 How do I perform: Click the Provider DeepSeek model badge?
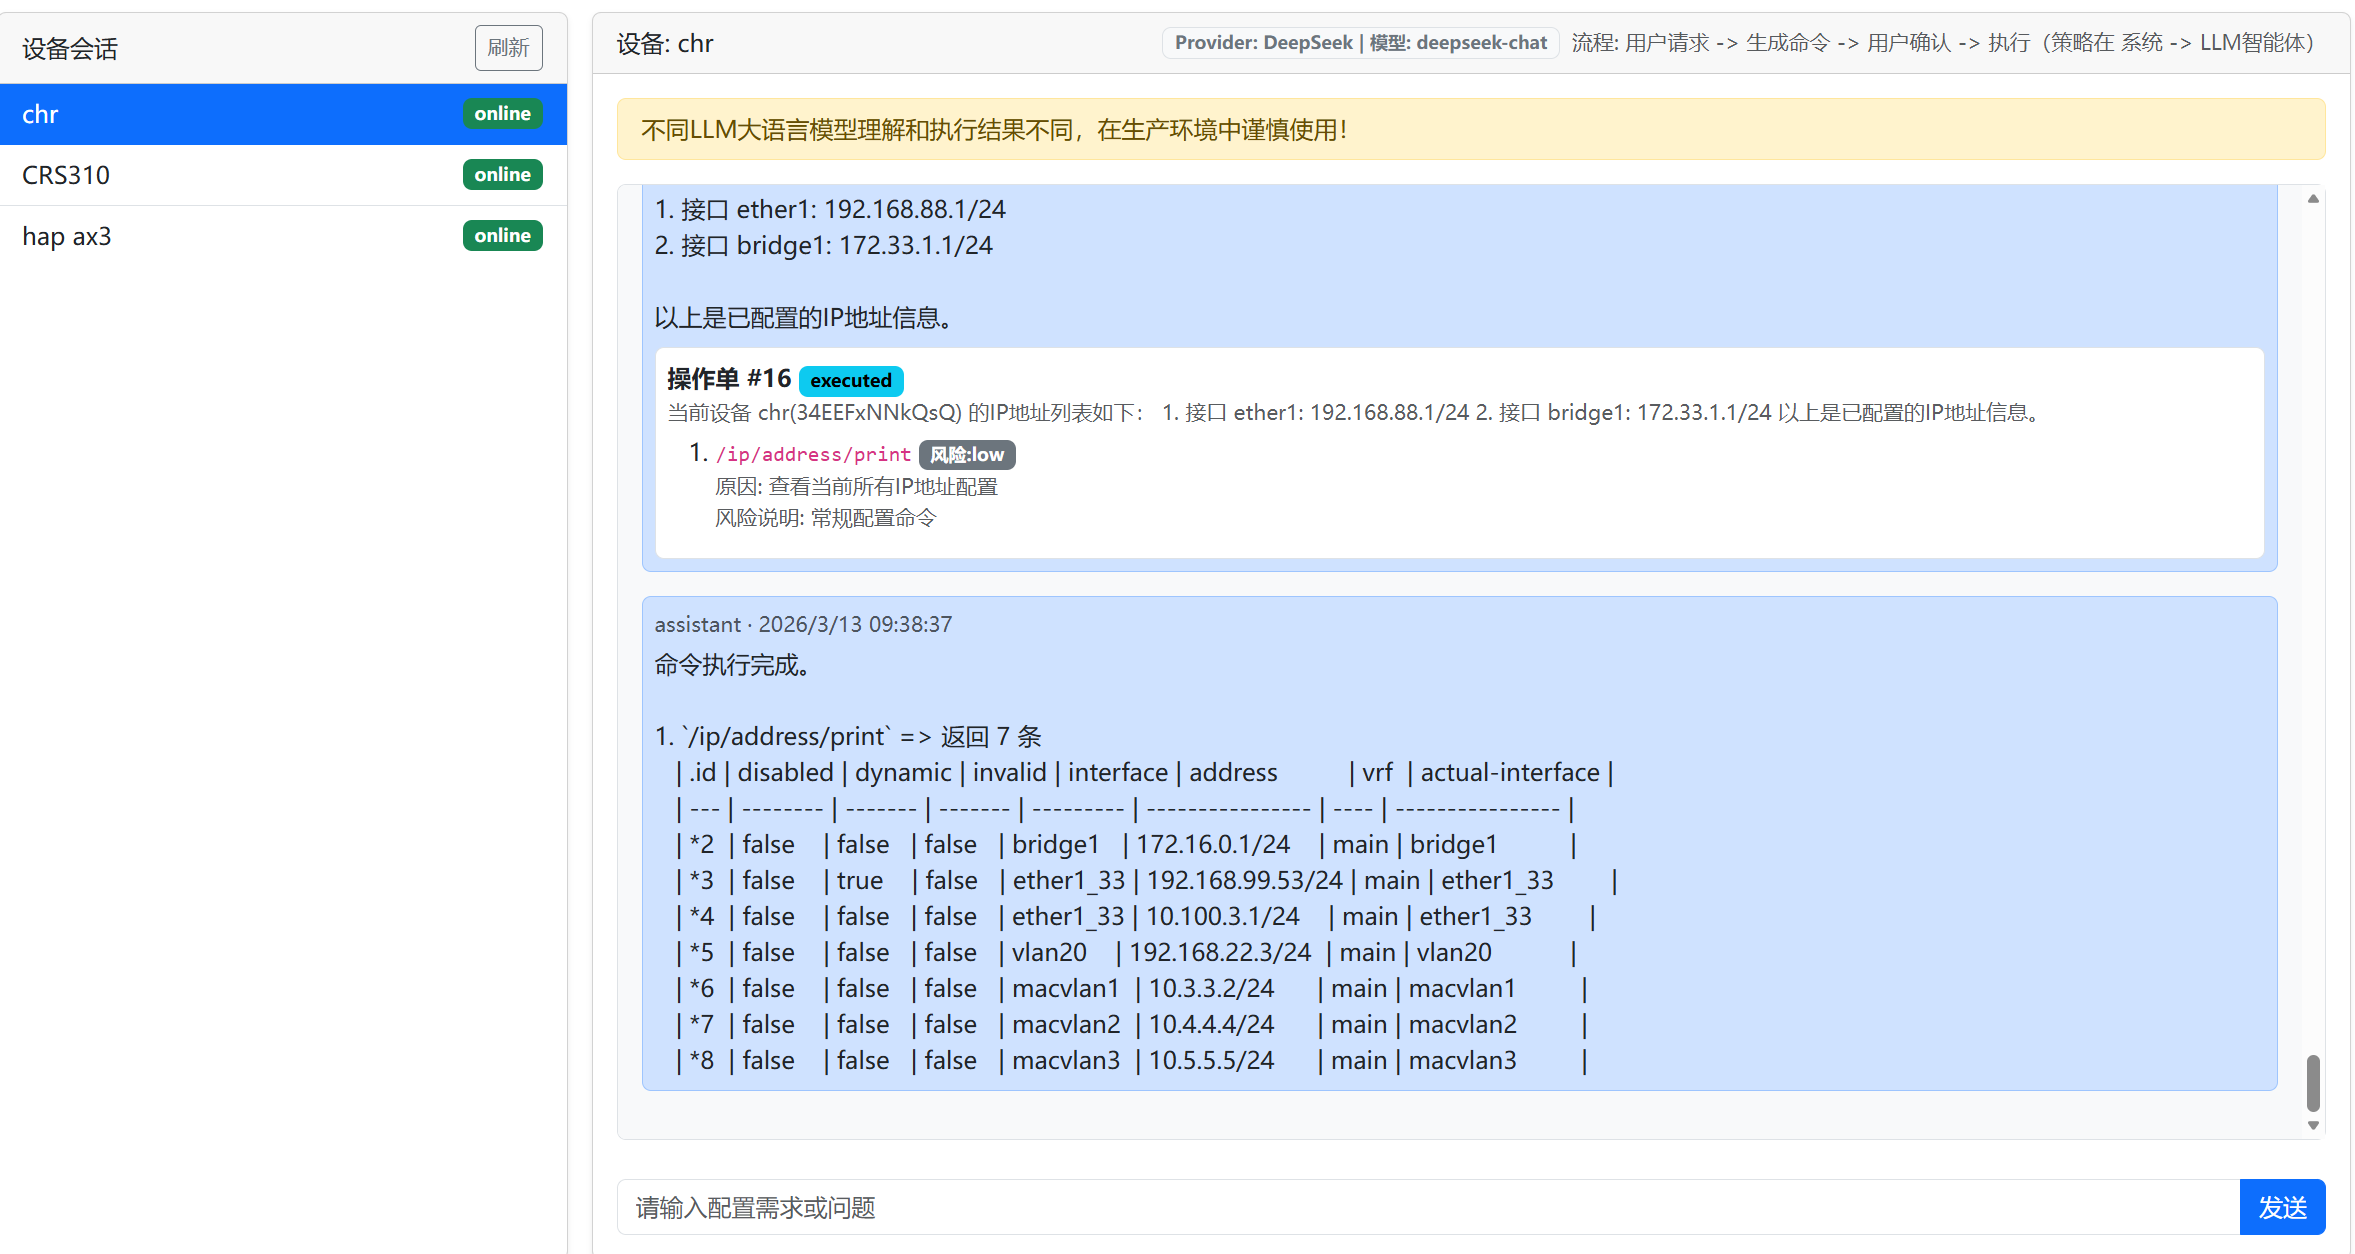tap(1360, 43)
